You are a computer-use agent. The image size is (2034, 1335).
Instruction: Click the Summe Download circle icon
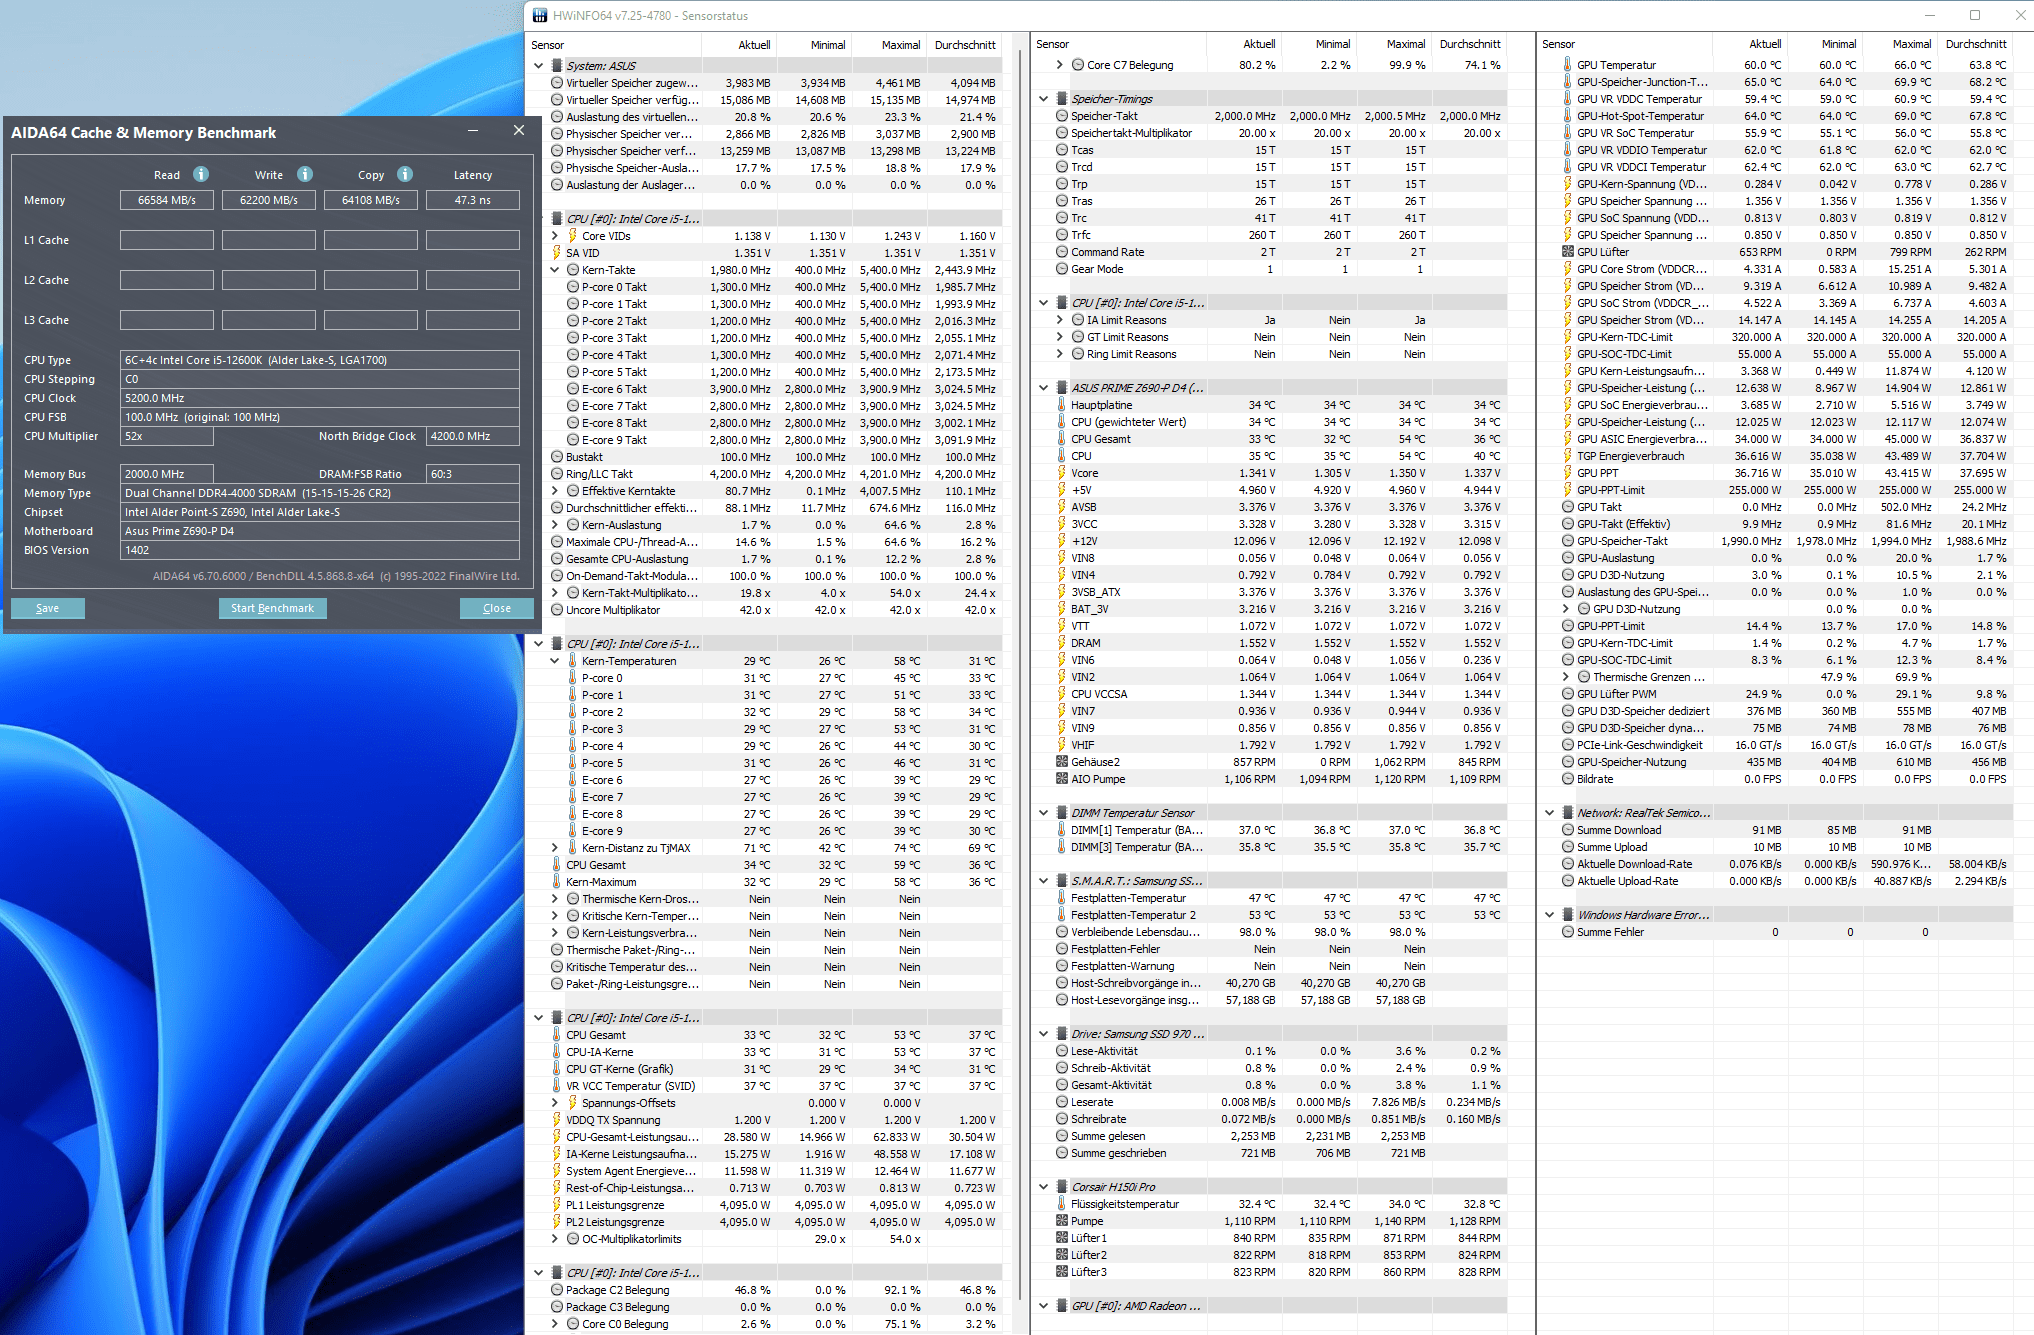[x=1567, y=830]
